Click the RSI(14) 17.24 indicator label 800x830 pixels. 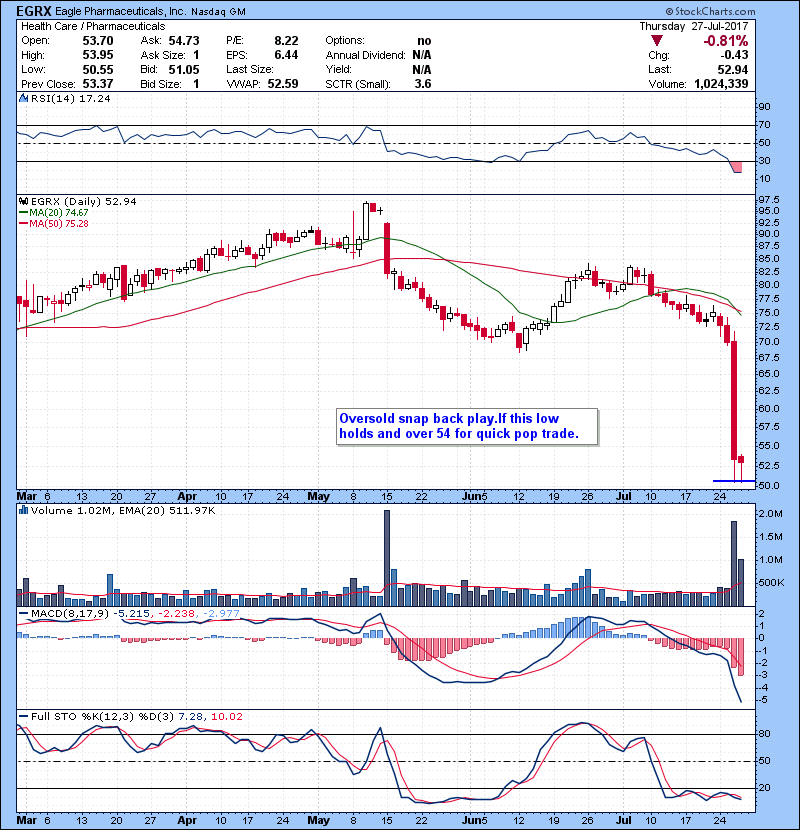(71, 98)
